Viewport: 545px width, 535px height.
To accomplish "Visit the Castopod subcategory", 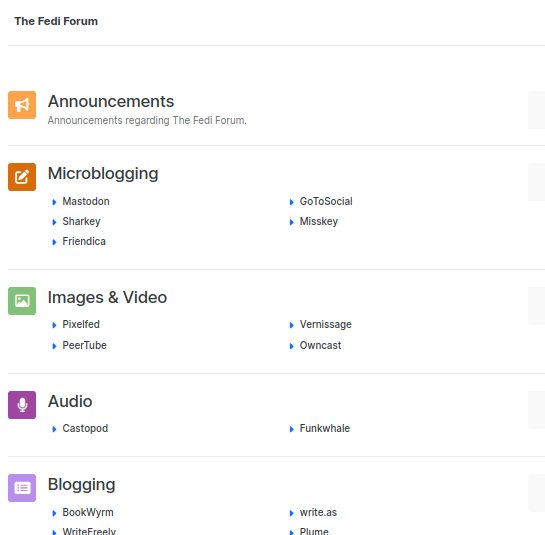I will pos(85,428).
